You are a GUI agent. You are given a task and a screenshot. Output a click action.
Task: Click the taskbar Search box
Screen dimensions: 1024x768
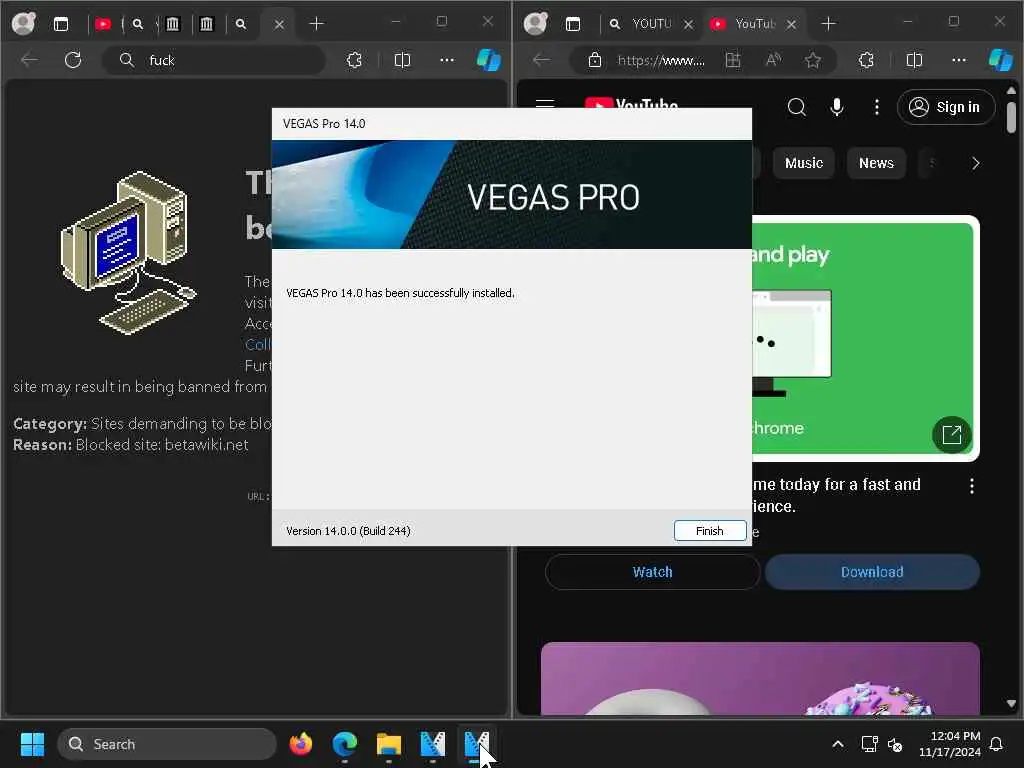coord(167,744)
